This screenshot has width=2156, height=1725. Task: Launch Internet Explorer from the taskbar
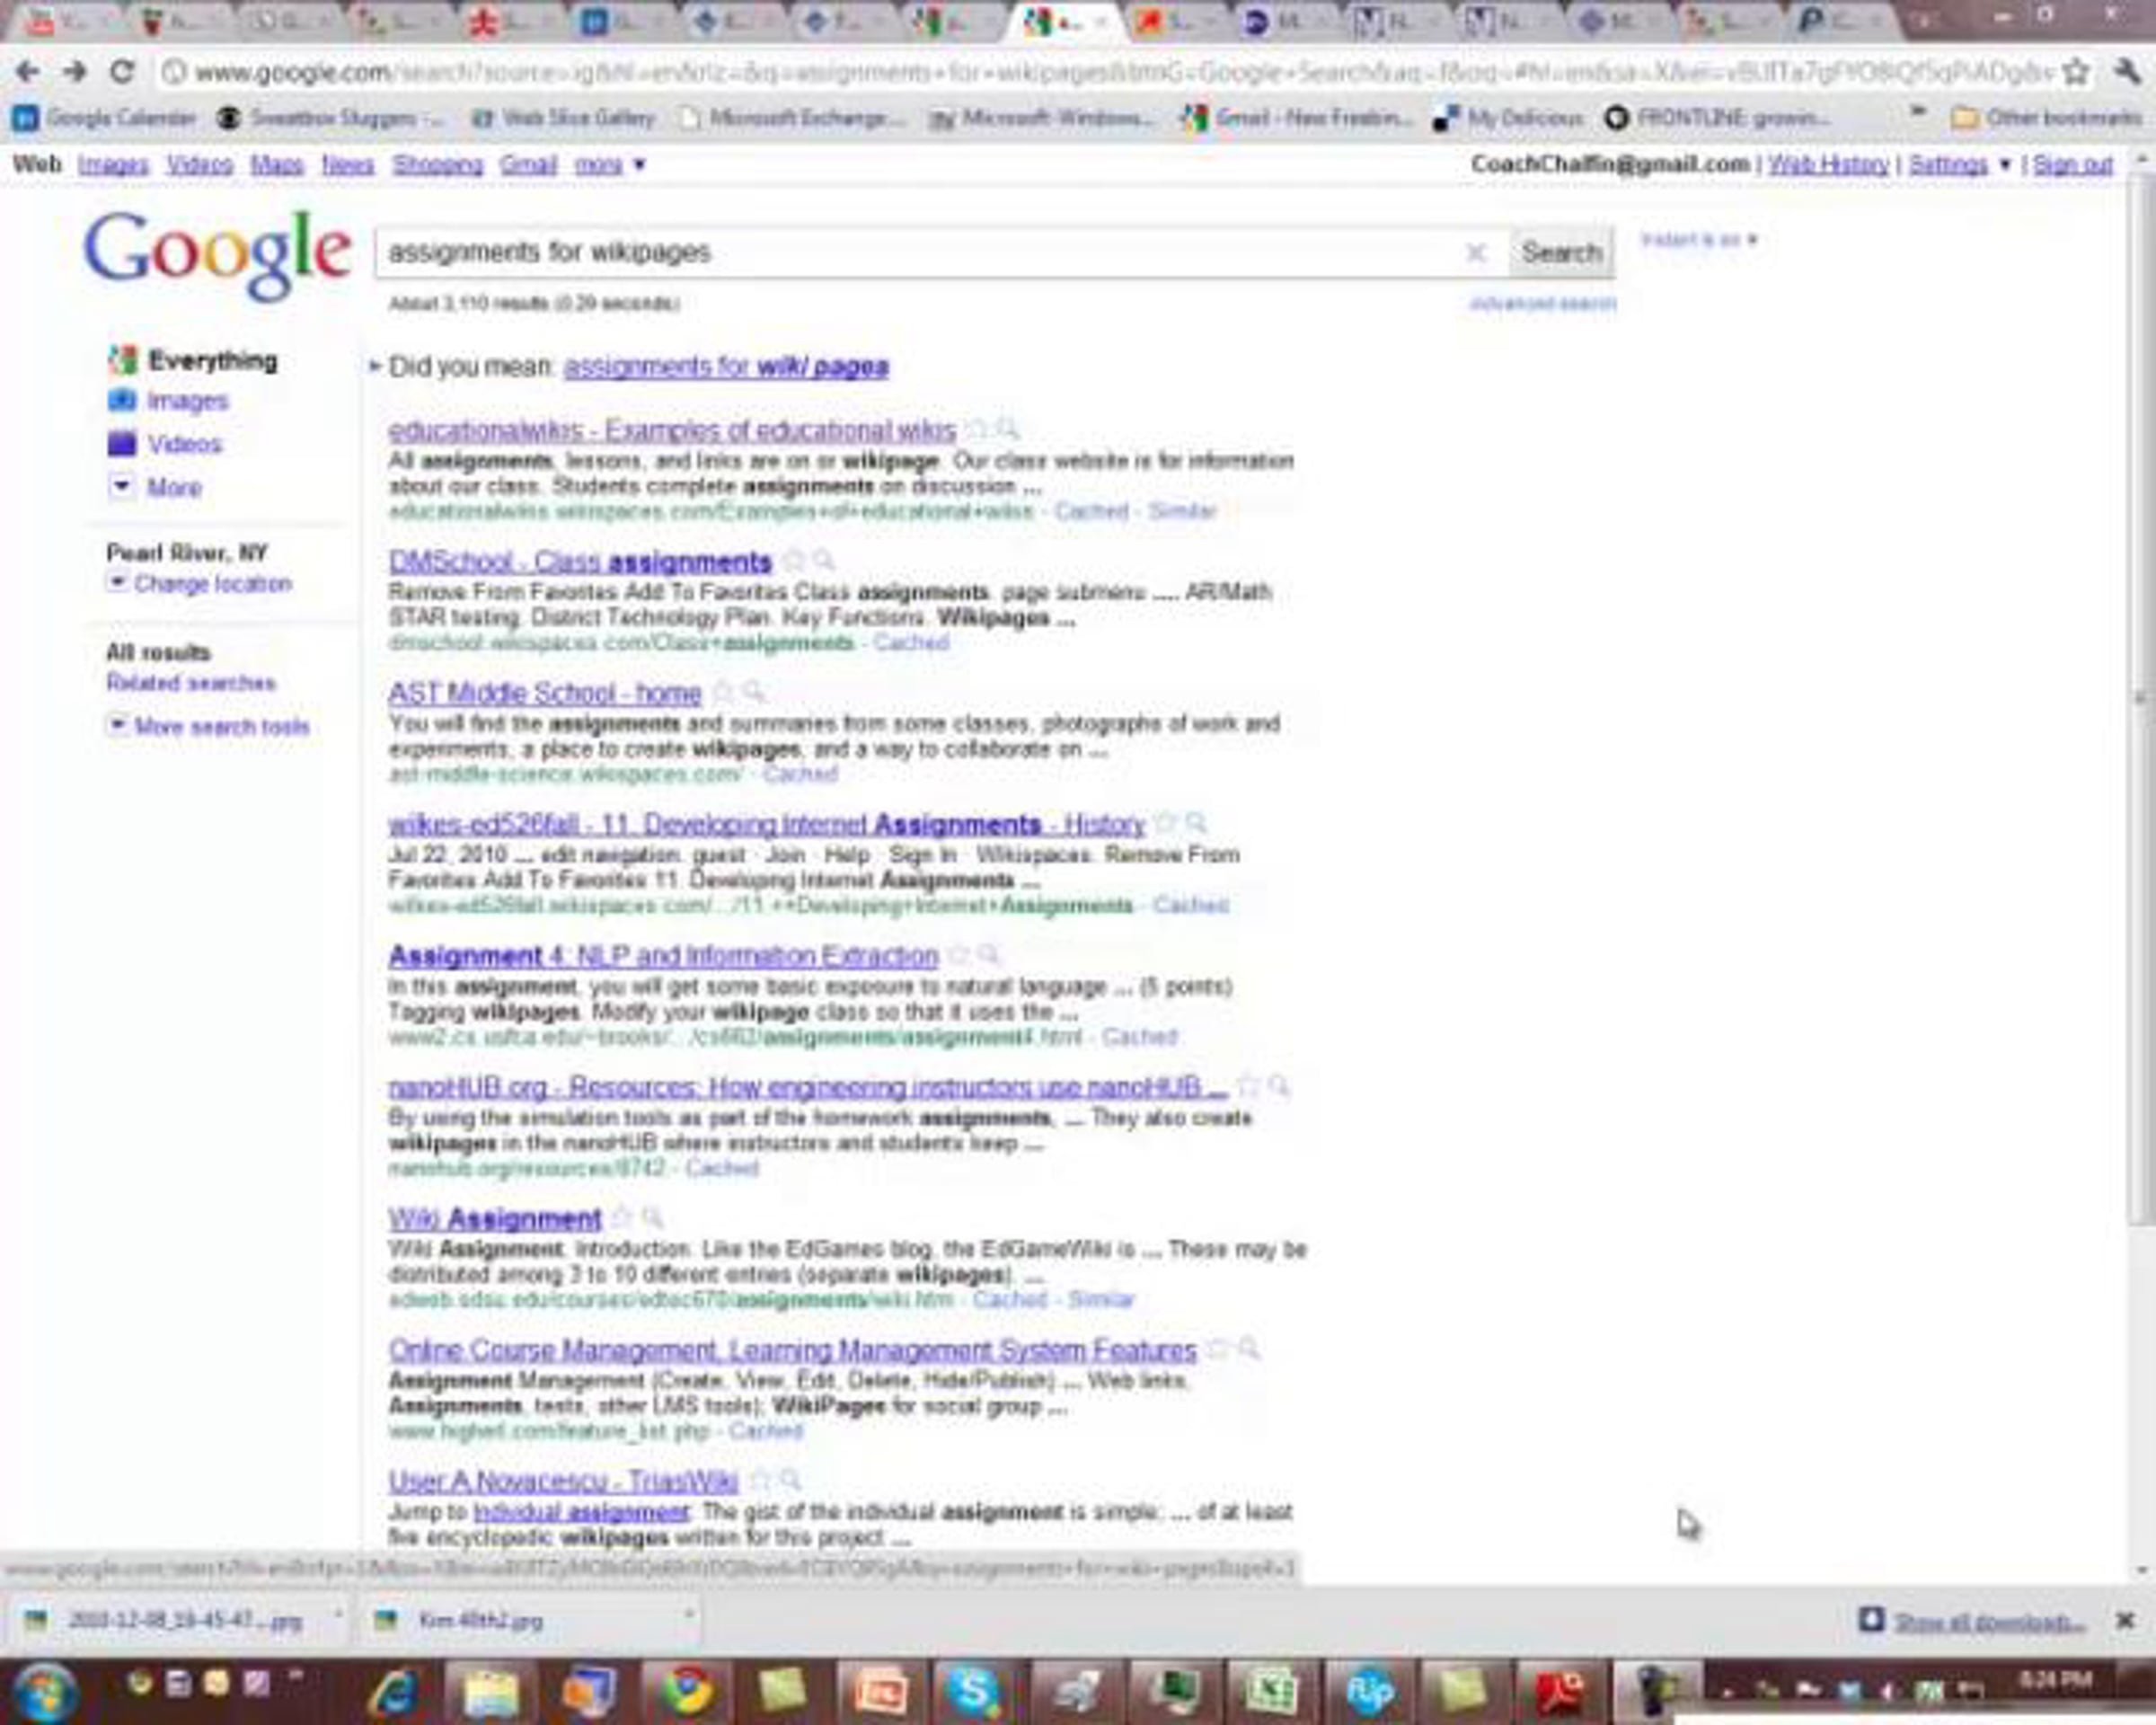point(394,1692)
